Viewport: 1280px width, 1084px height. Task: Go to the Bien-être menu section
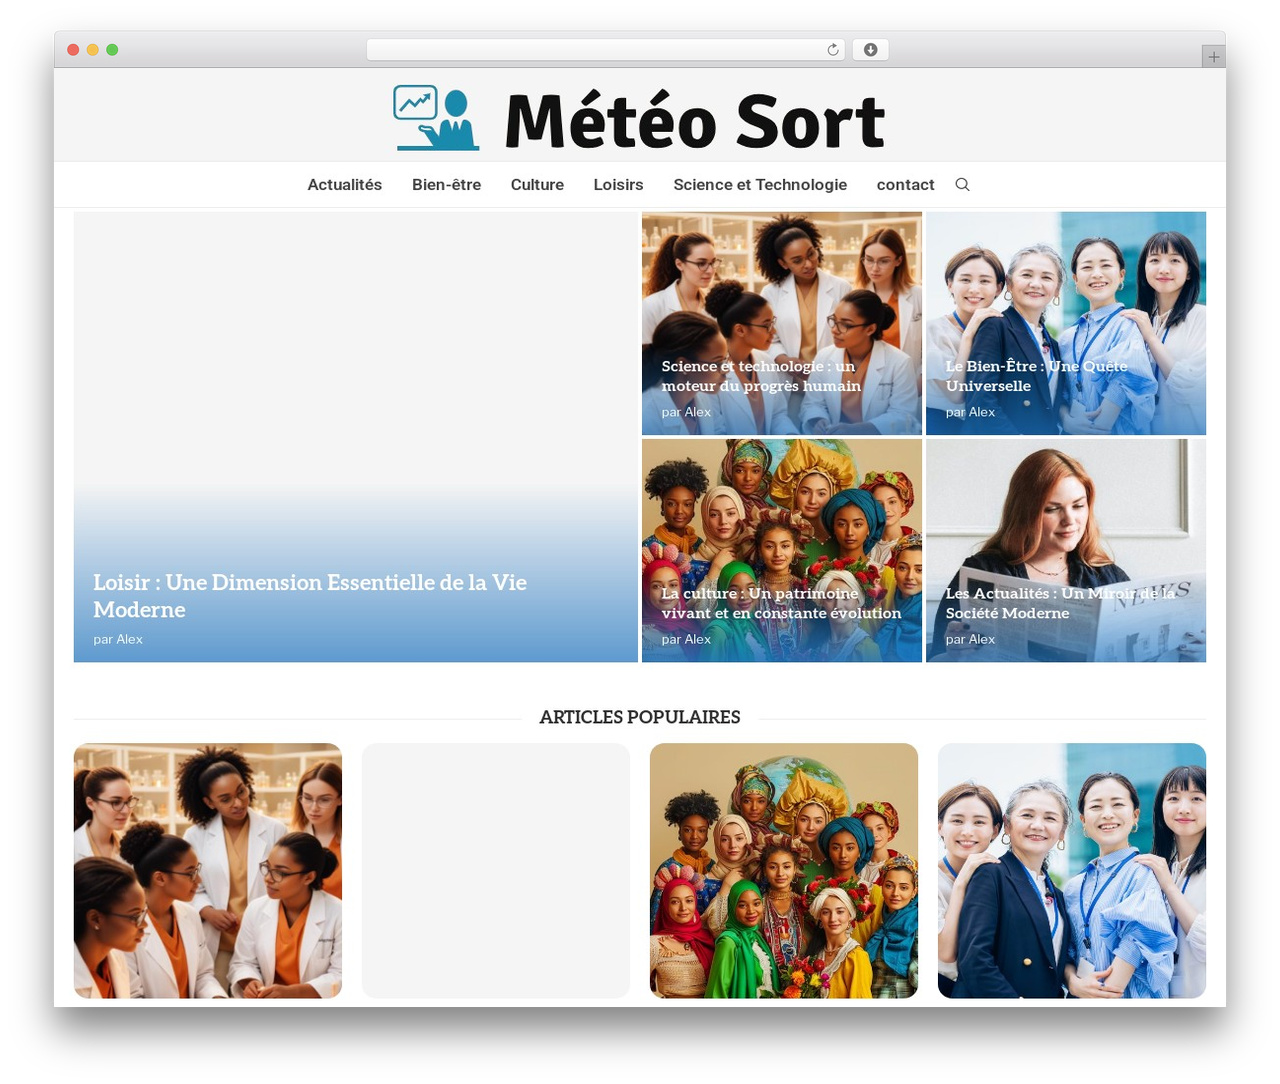(447, 185)
